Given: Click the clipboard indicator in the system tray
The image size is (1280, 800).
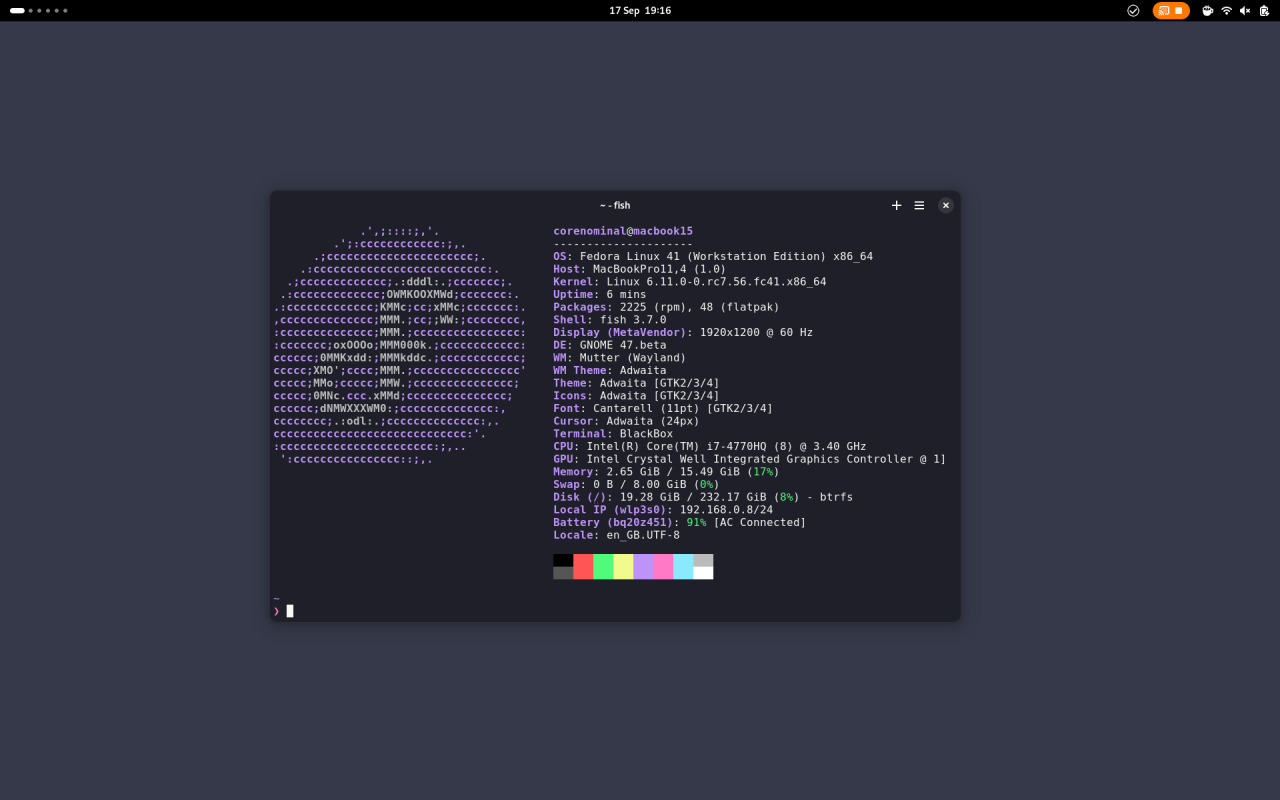Looking at the screenshot, I should coord(1263,10).
